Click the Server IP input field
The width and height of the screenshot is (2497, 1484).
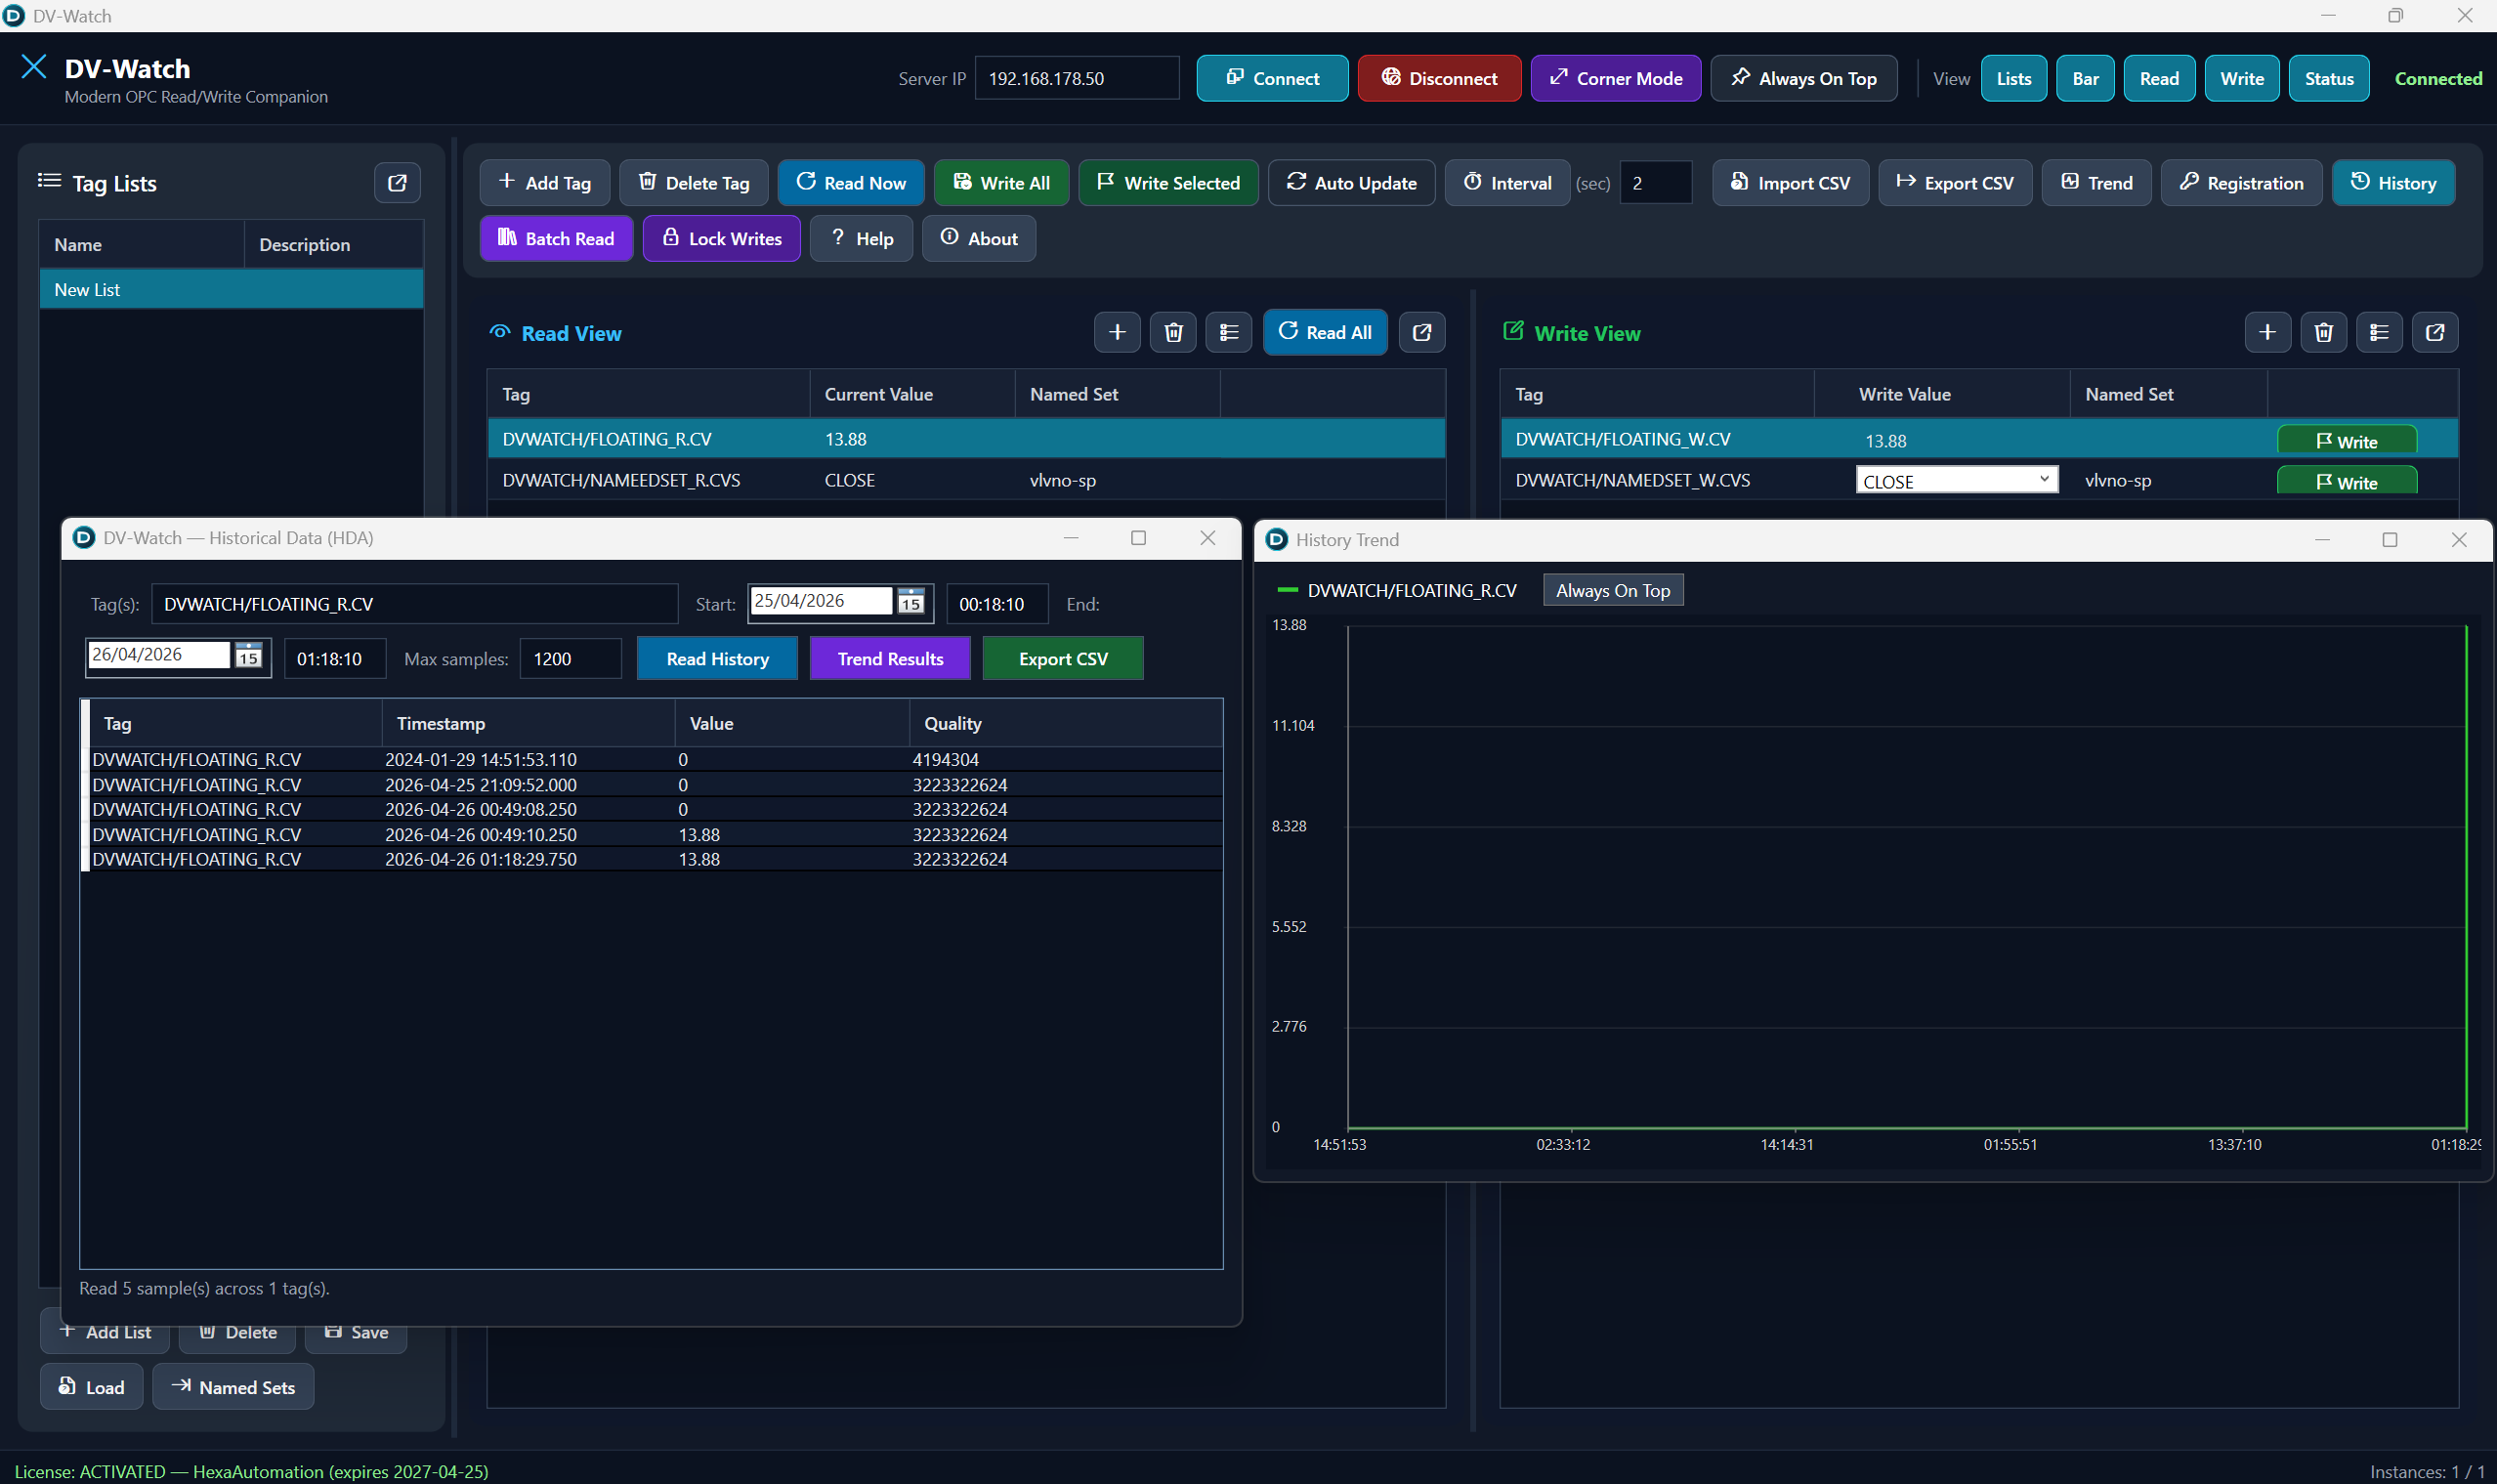point(1077,78)
